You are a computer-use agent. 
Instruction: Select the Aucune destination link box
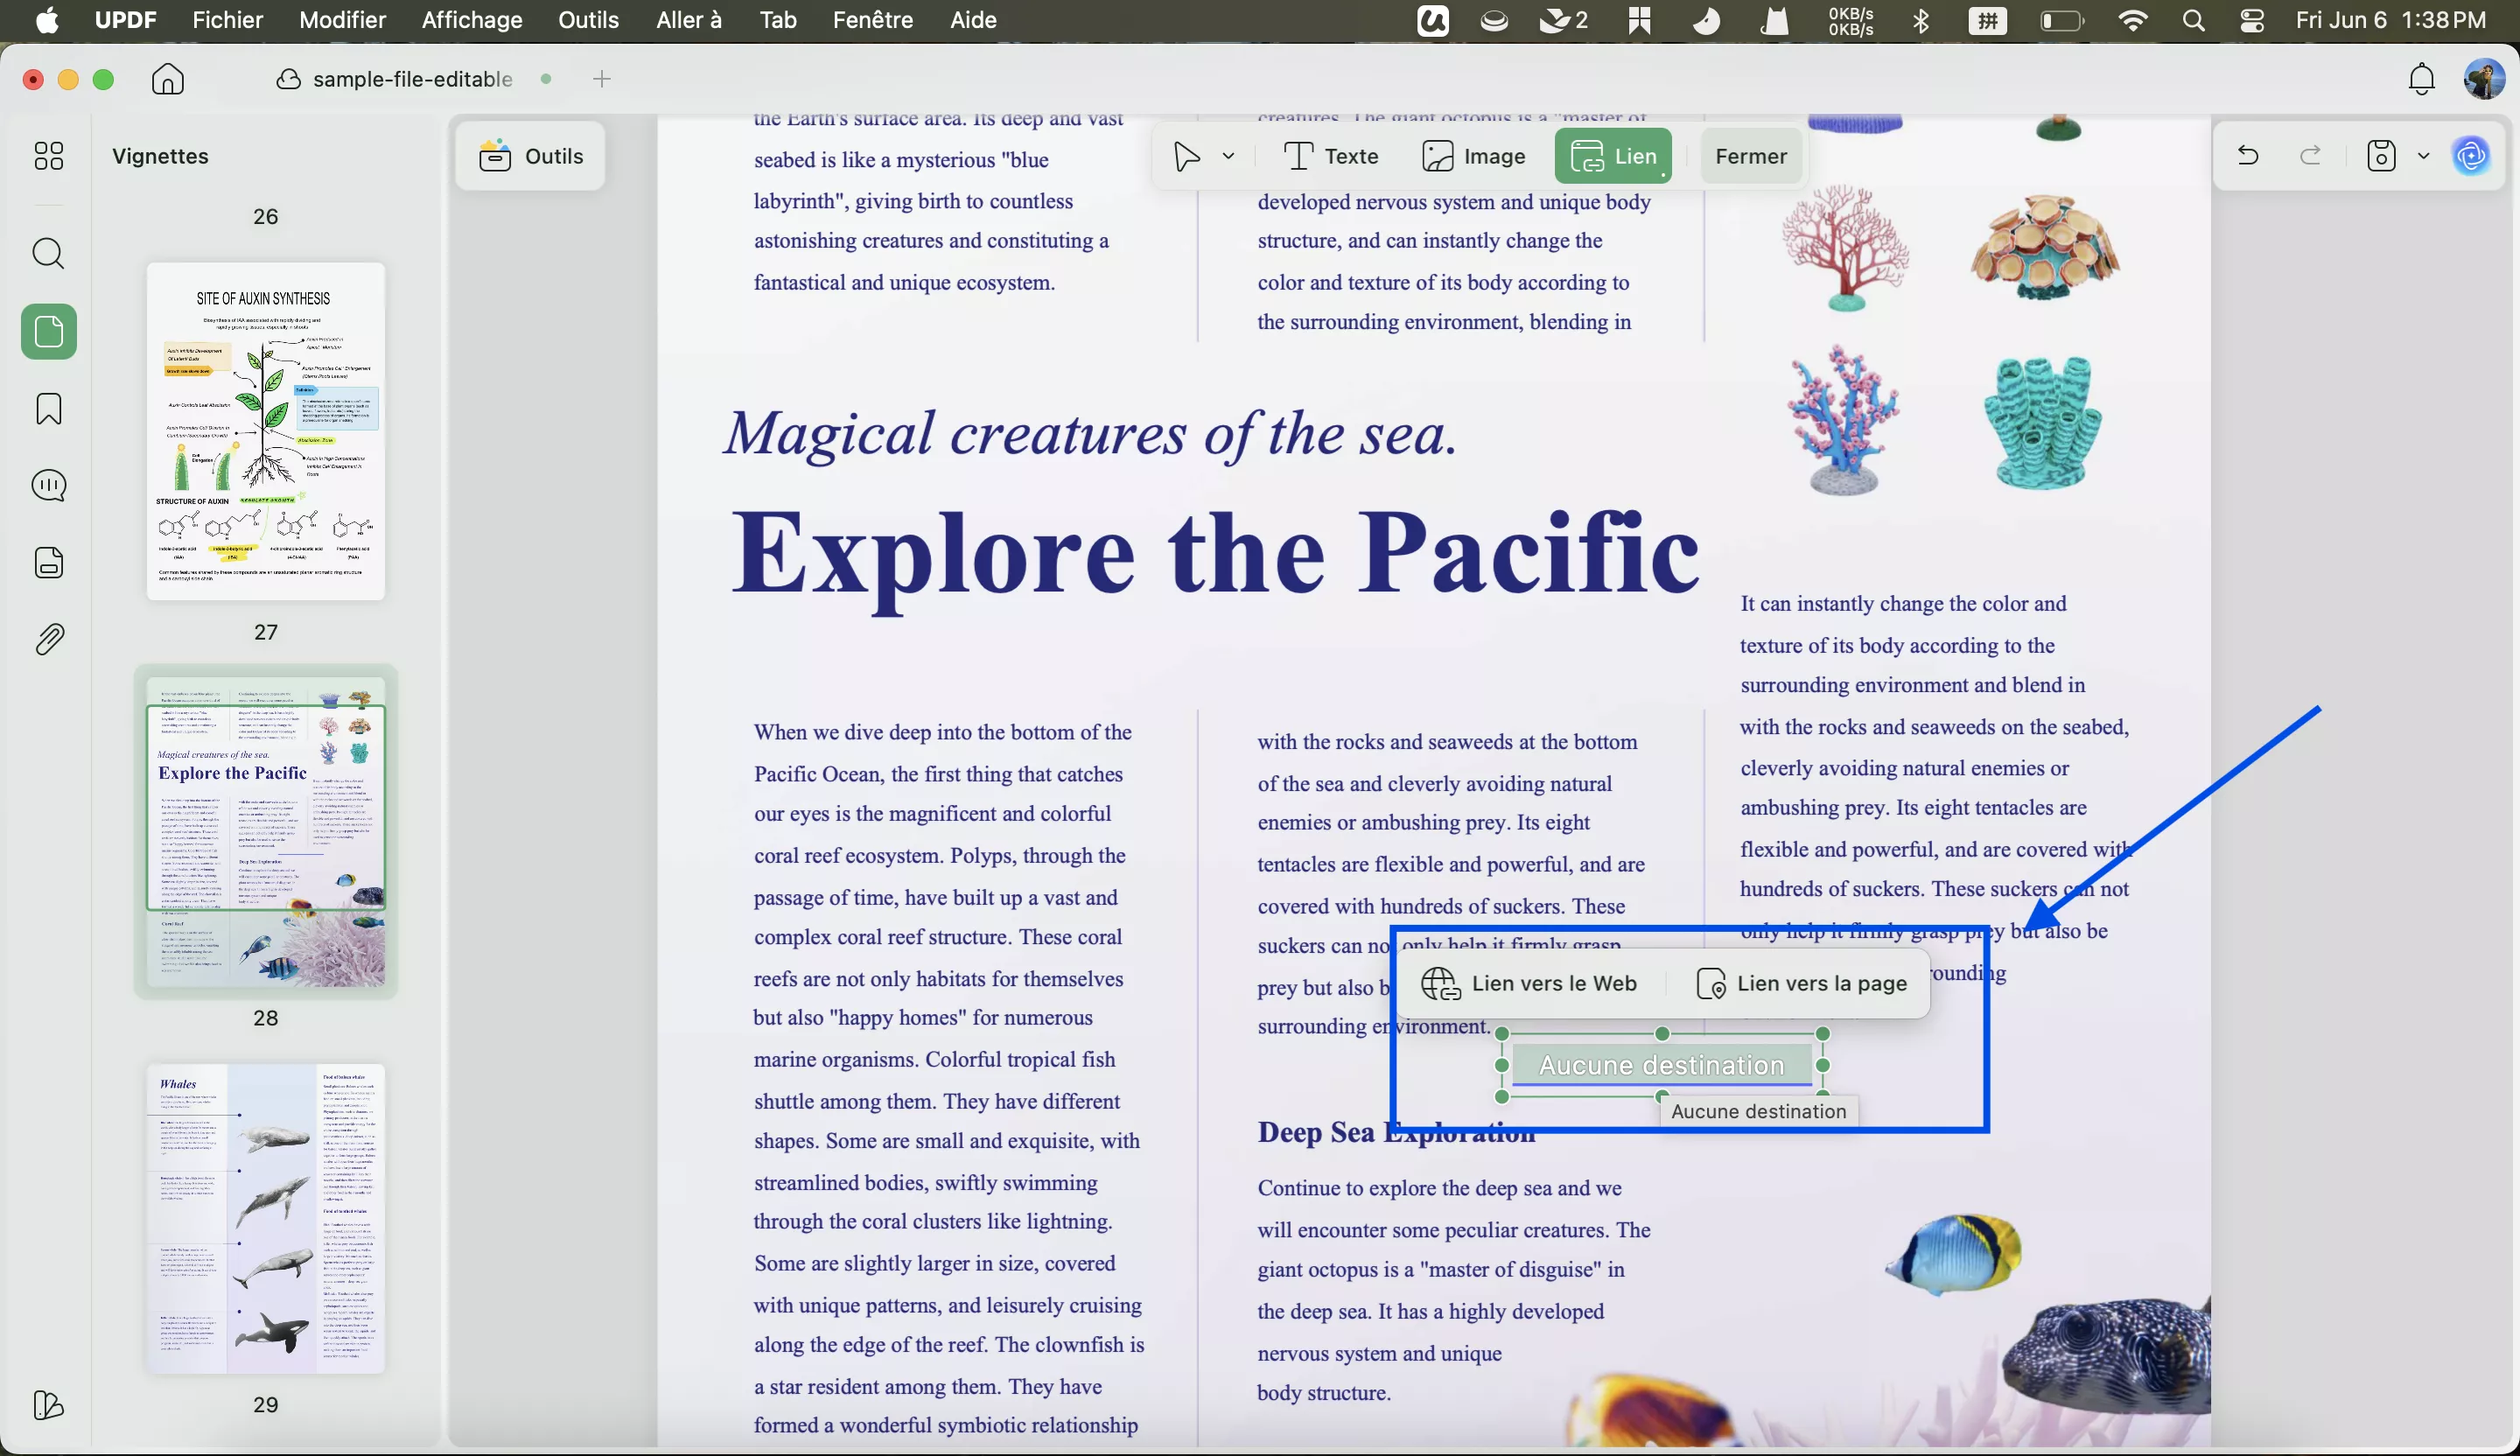tap(1662, 1066)
